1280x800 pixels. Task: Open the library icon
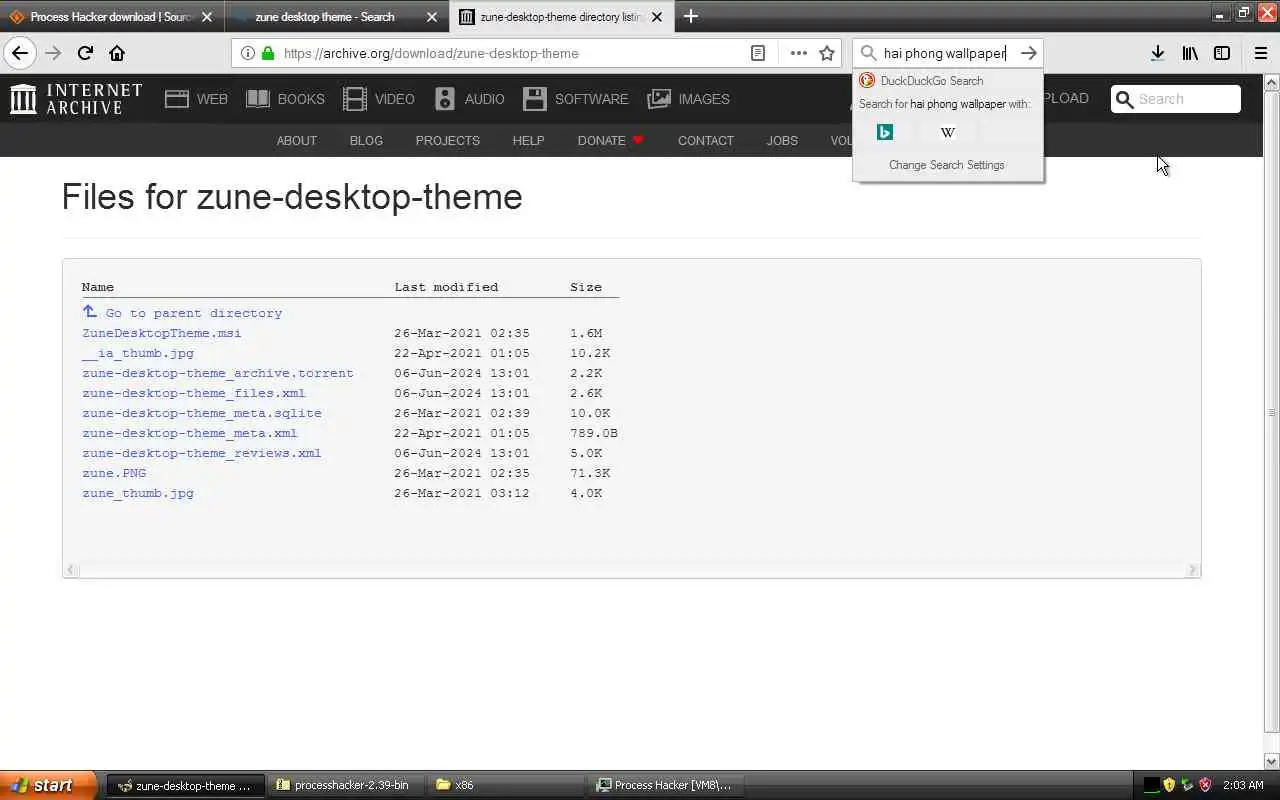tap(1190, 53)
